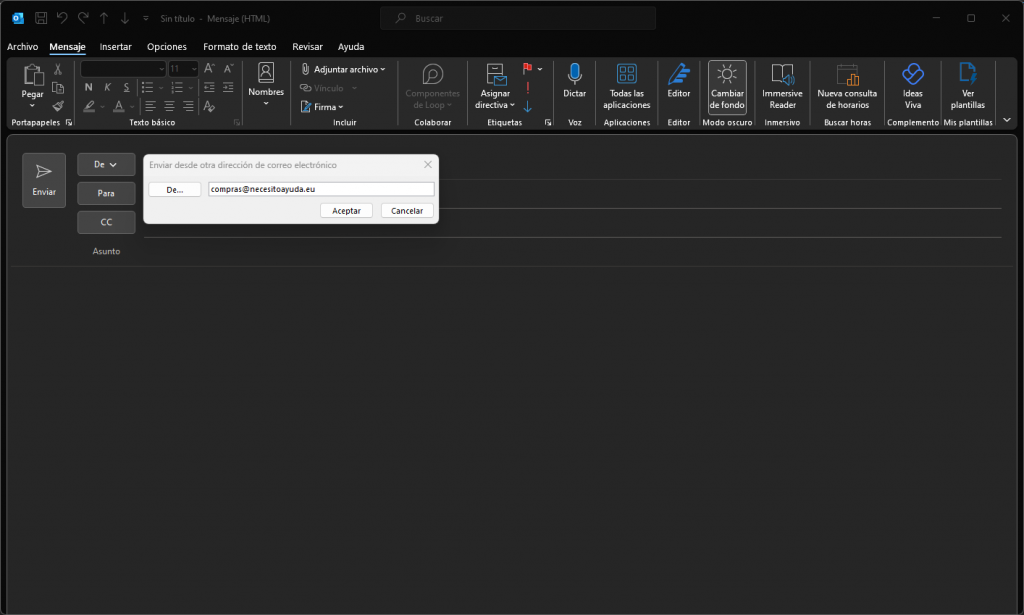1024x615 pixels.
Task: Align text to the right
Action: pos(188,106)
